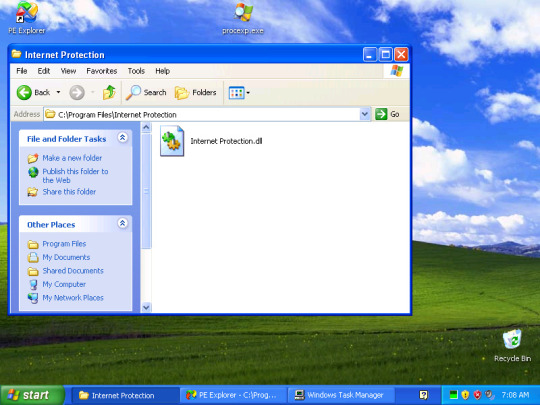The height and width of the screenshot is (405, 540).
Task: Open the View menu
Action: coord(68,71)
